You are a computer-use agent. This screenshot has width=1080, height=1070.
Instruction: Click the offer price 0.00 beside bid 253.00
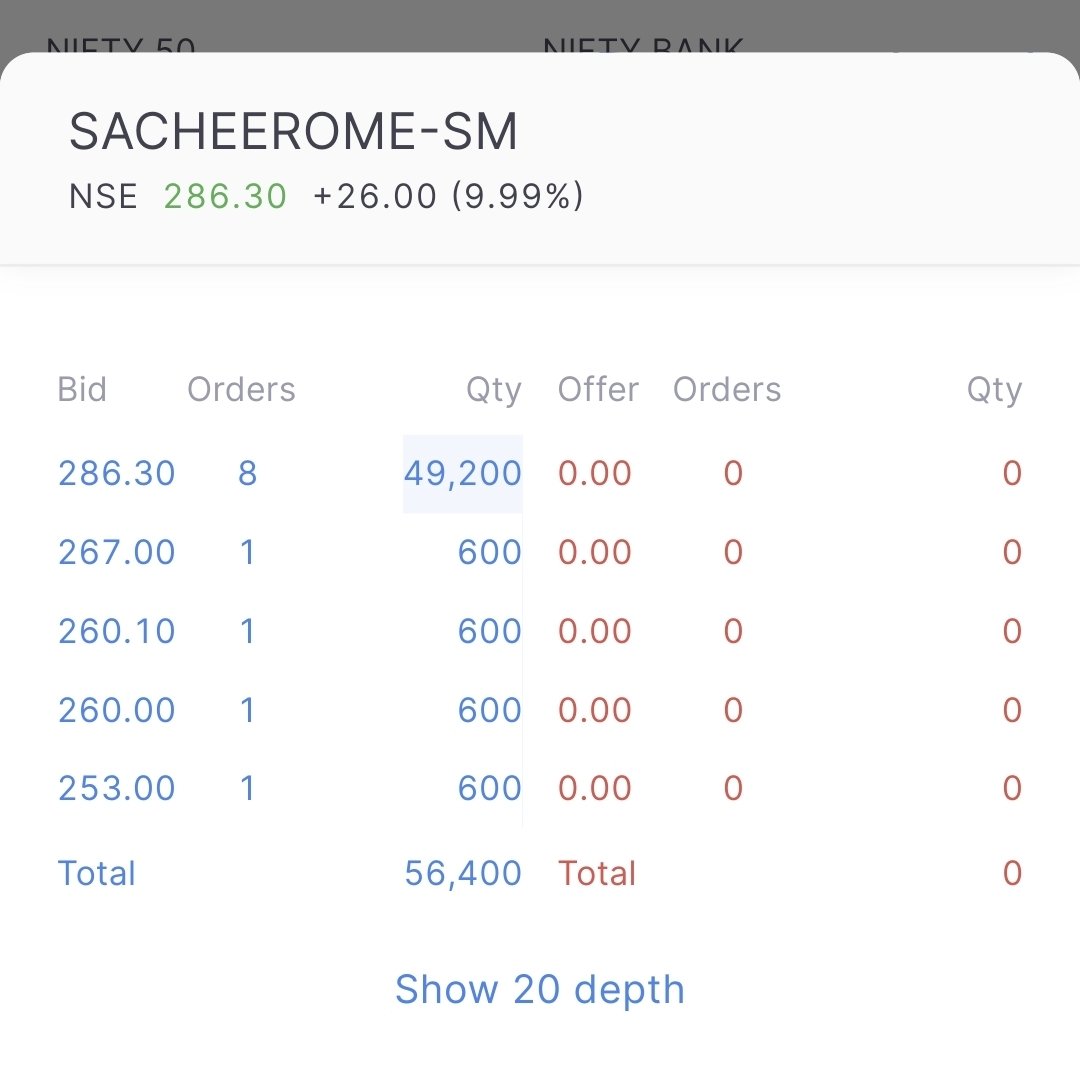594,788
